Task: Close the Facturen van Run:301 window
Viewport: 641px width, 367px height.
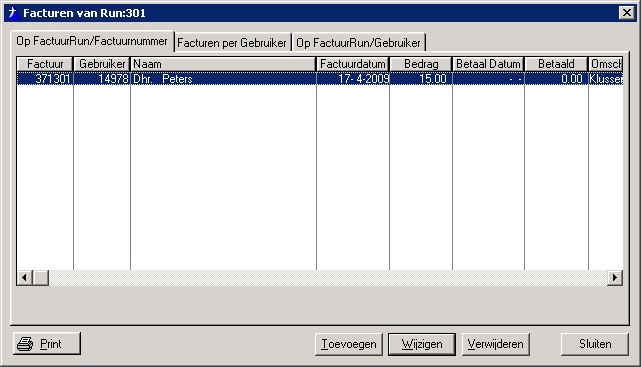Action: pos(626,13)
